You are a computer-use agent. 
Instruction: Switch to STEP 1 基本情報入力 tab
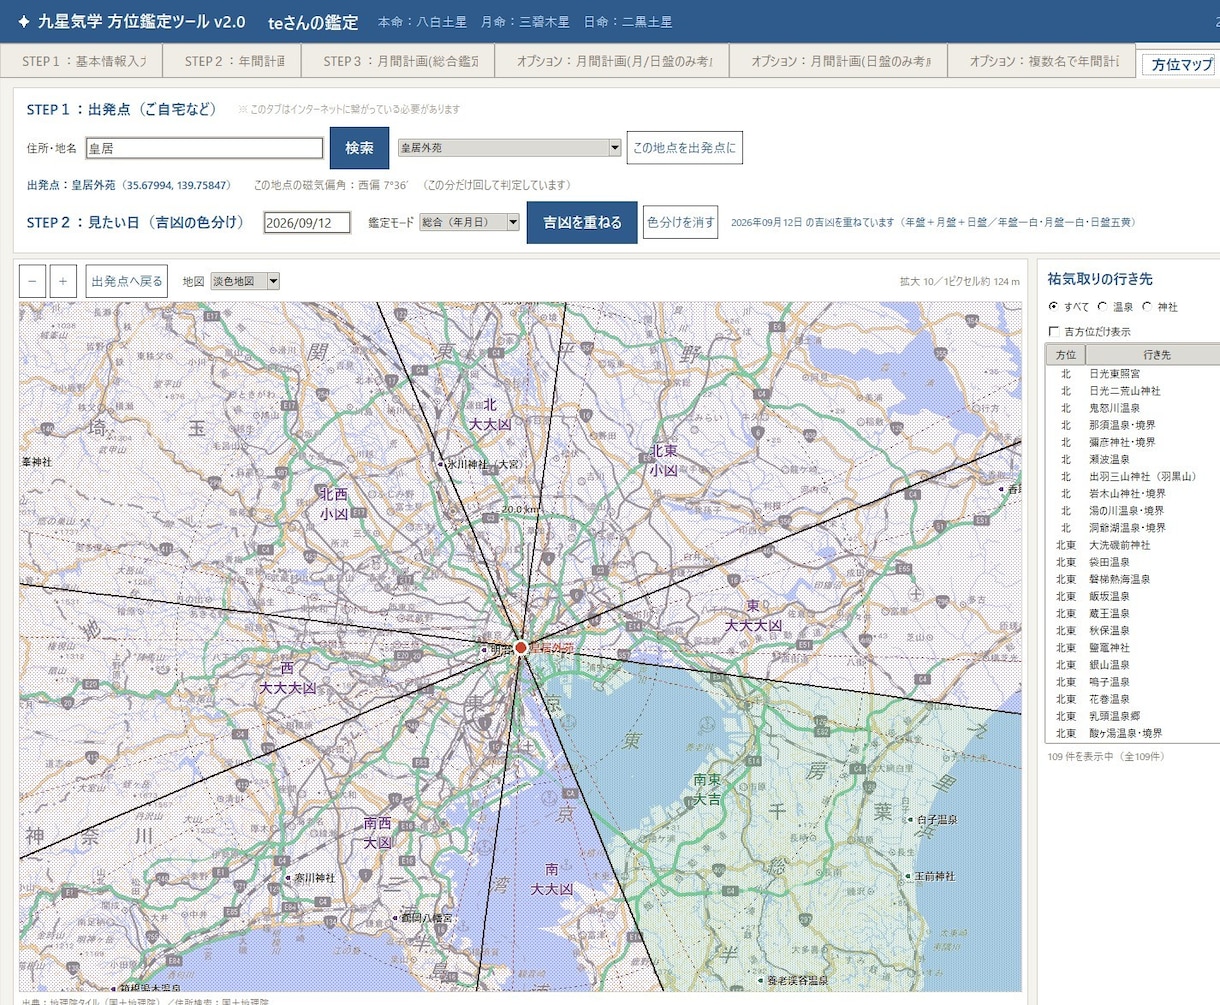[x=83, y=61]
